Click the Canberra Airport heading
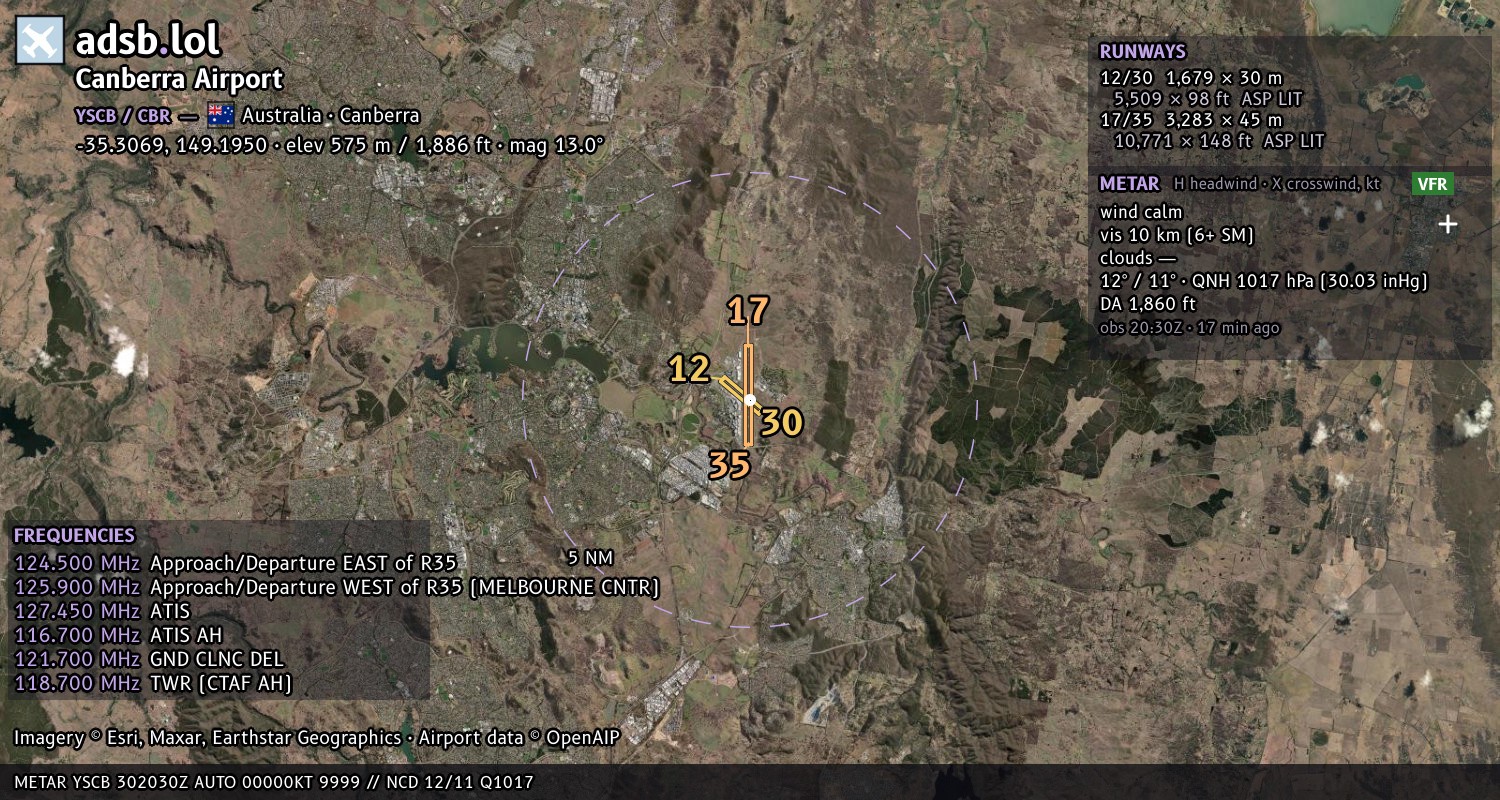 click(x=179, y=79)
